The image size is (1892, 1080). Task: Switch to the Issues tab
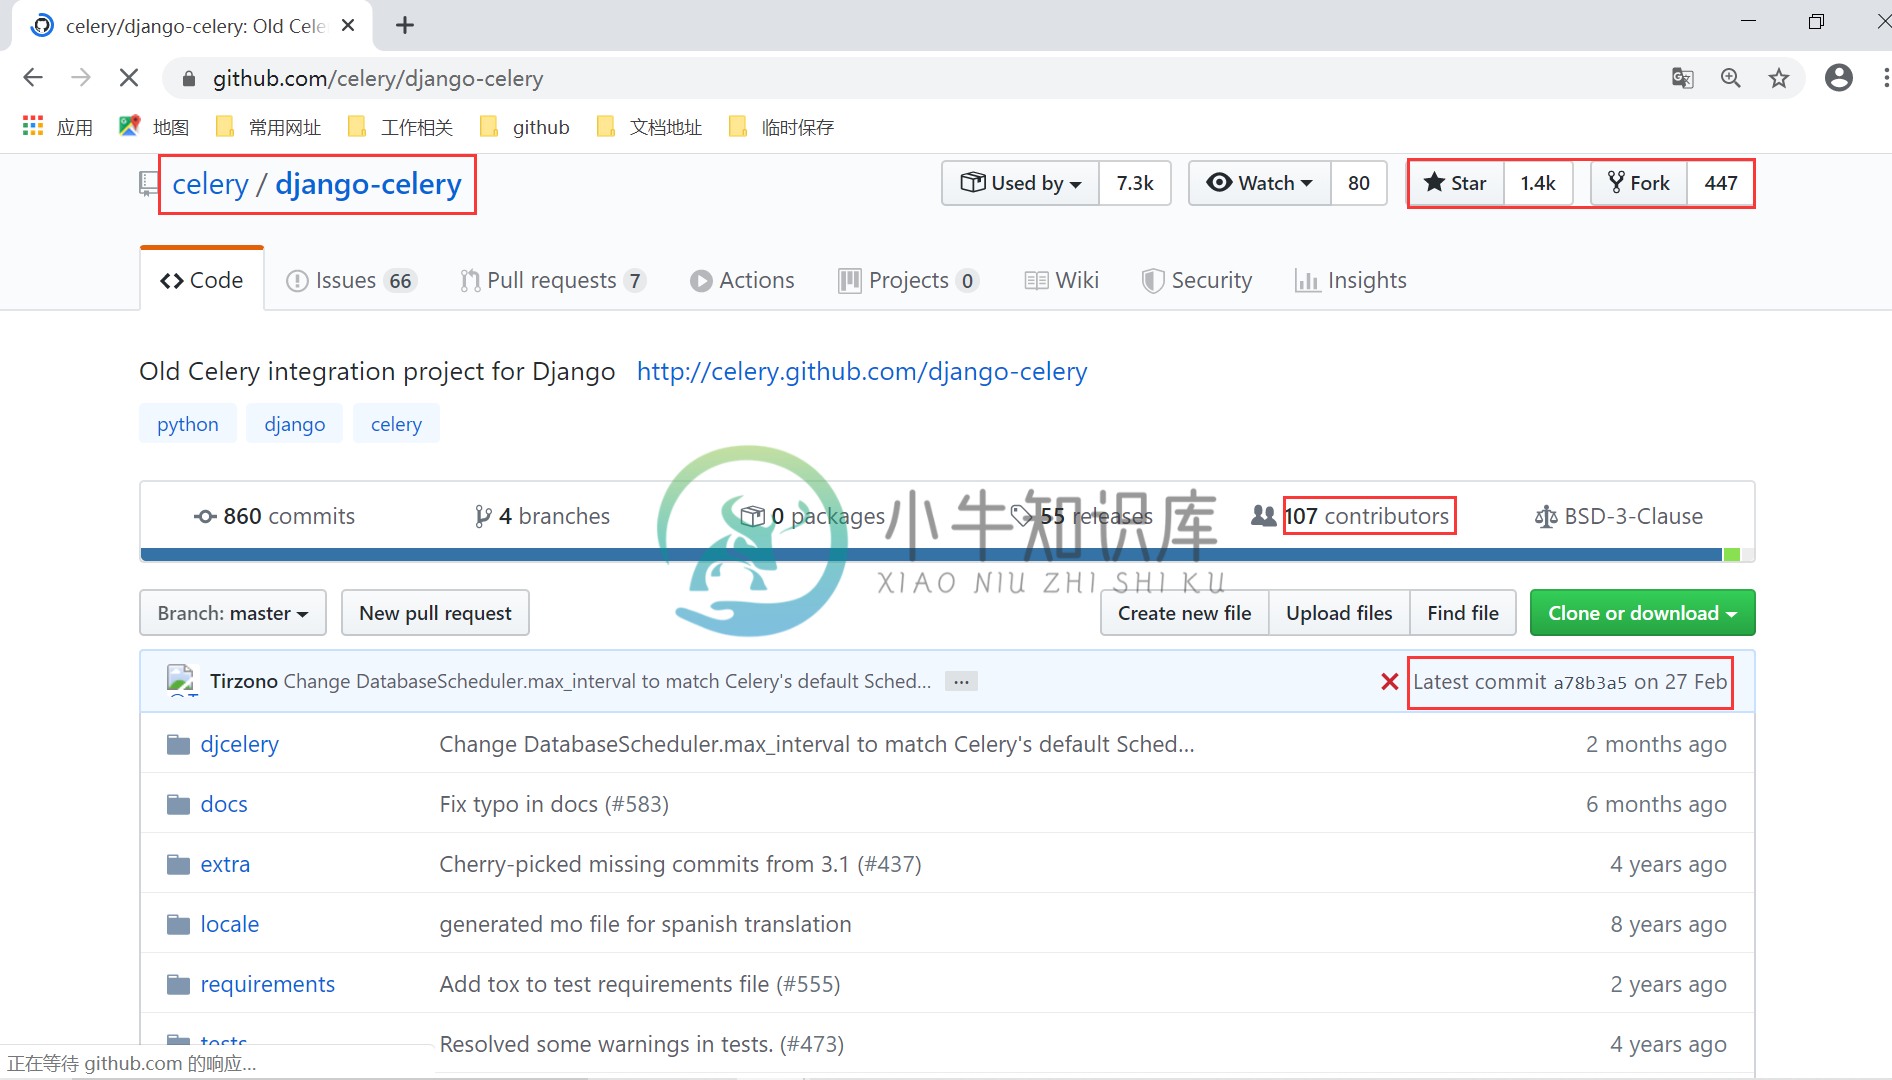point(351,280)
